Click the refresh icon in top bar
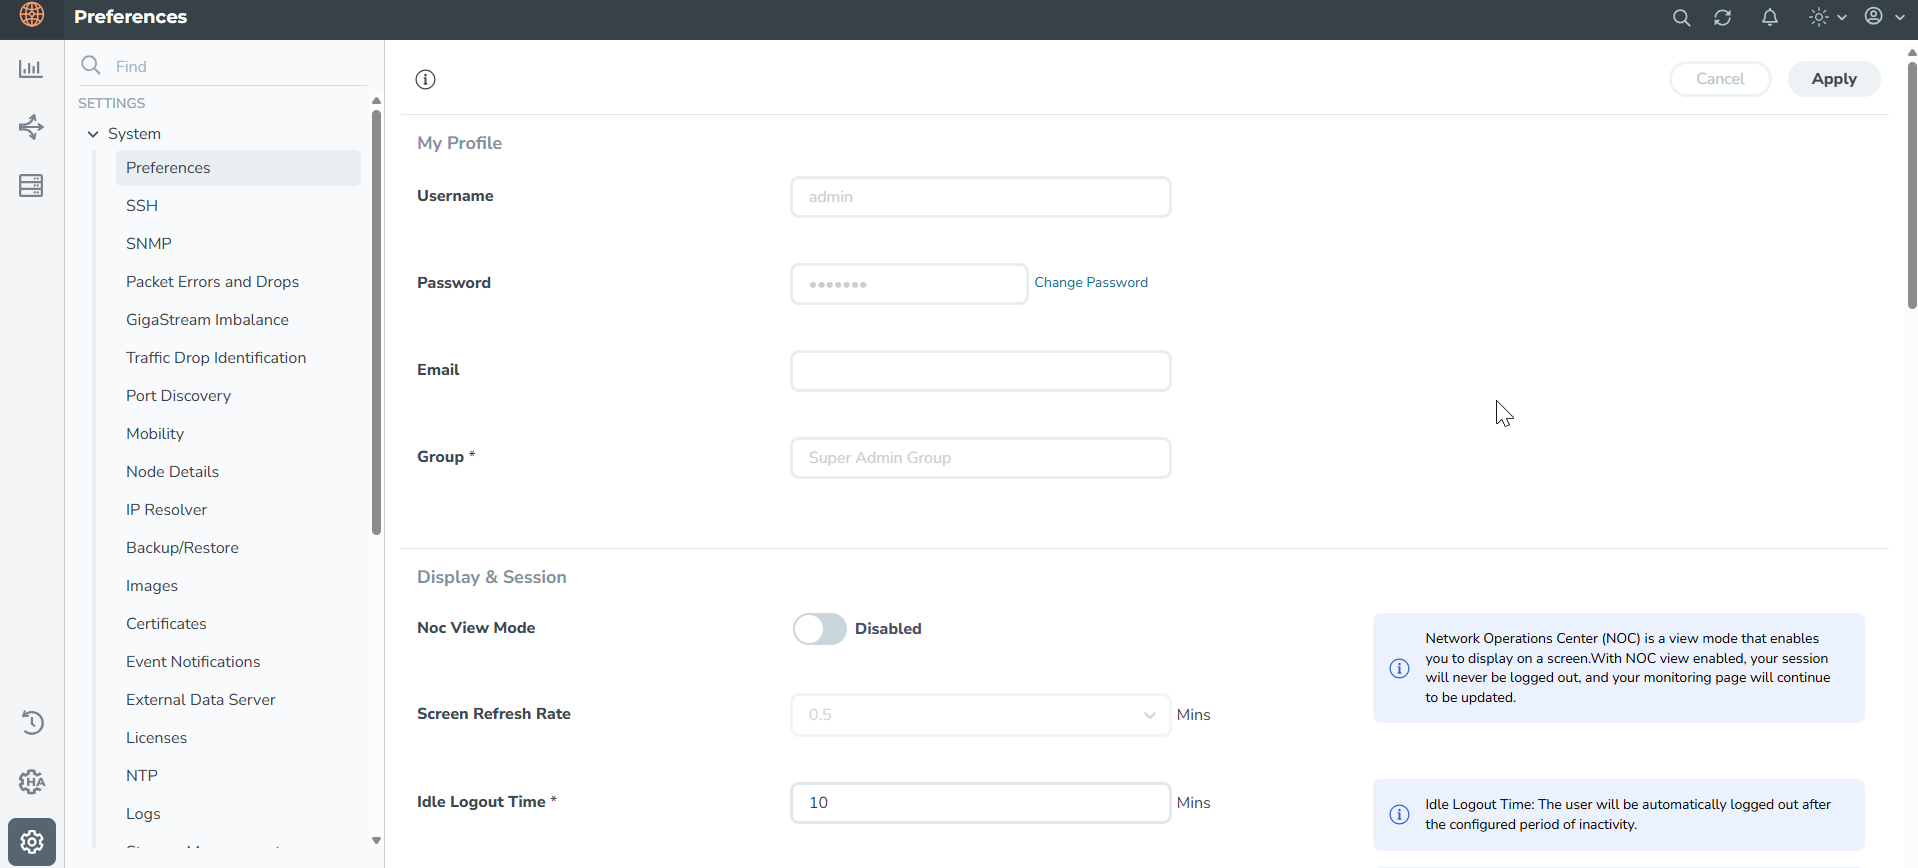Viewport: 1918px width, 868px height. tap(1722, 18)
